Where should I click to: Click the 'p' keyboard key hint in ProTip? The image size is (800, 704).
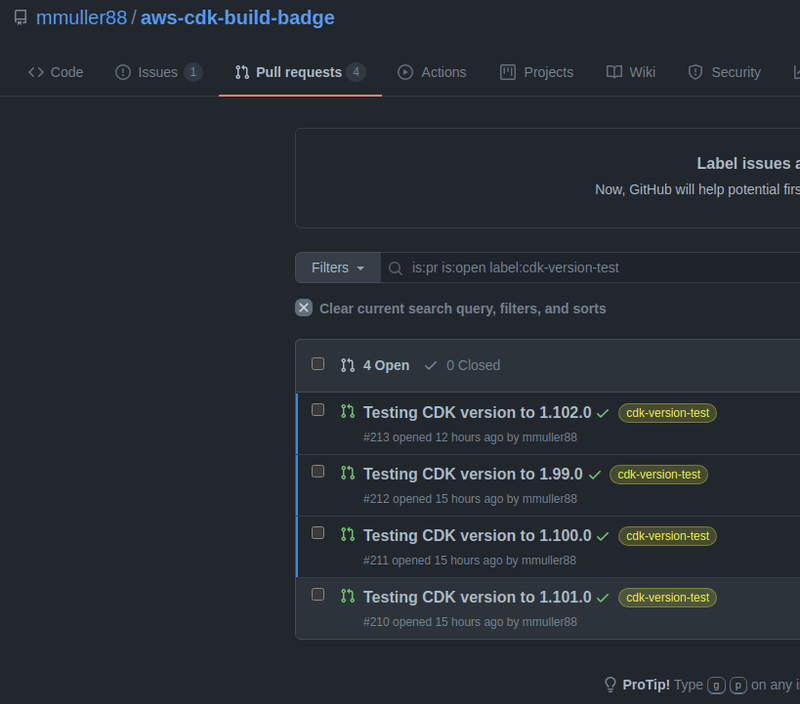[738, 685]
